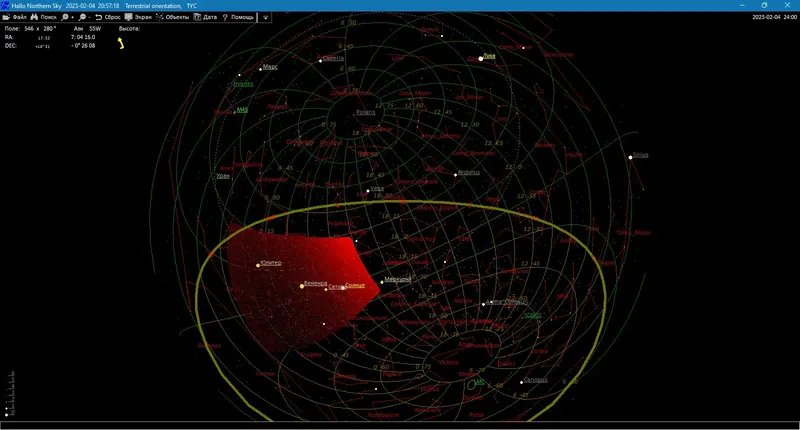Click the date-time readout in top right
800x430 pixels.
tap(774, 17)
